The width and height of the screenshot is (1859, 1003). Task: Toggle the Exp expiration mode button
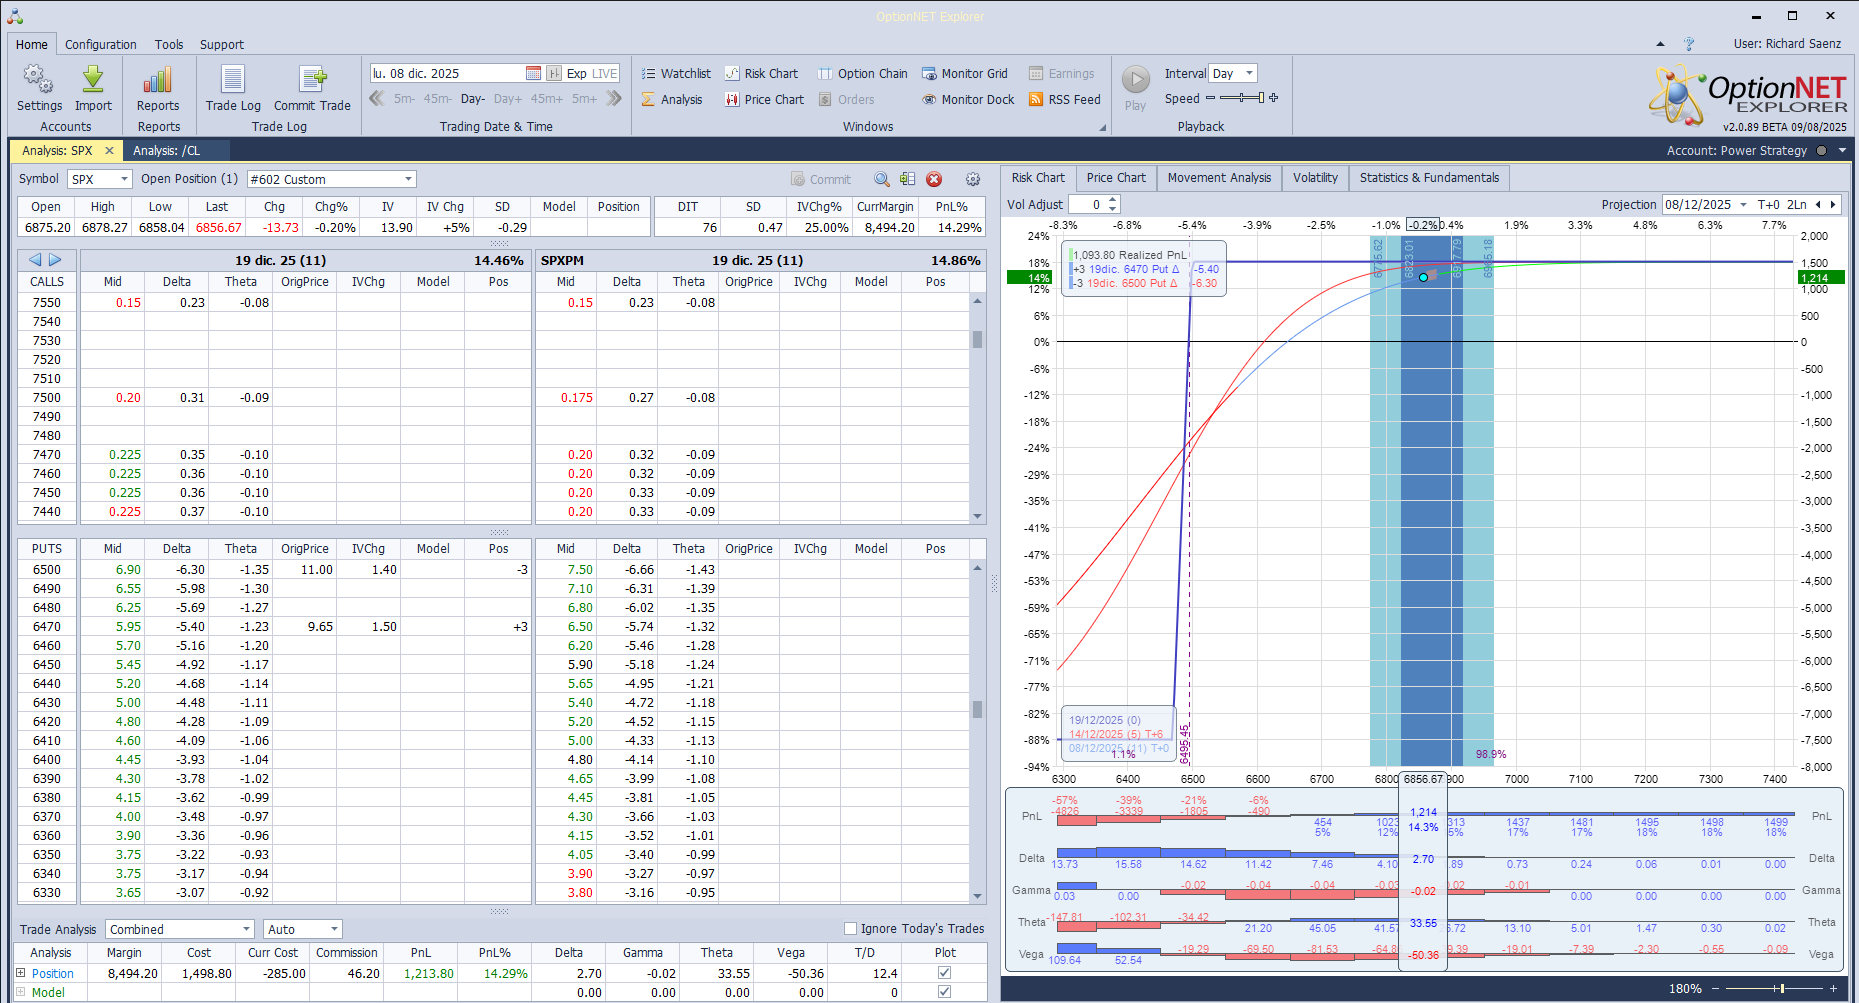click(x=576, y=73)
